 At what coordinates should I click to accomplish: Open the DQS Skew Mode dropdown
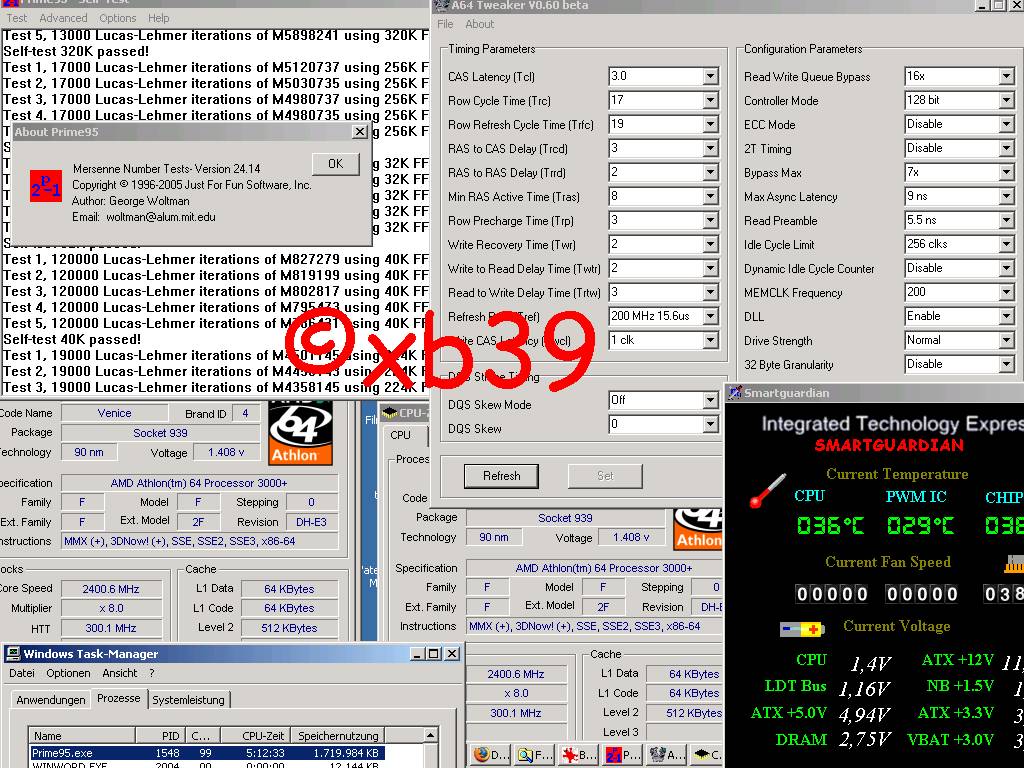[711, 400]
